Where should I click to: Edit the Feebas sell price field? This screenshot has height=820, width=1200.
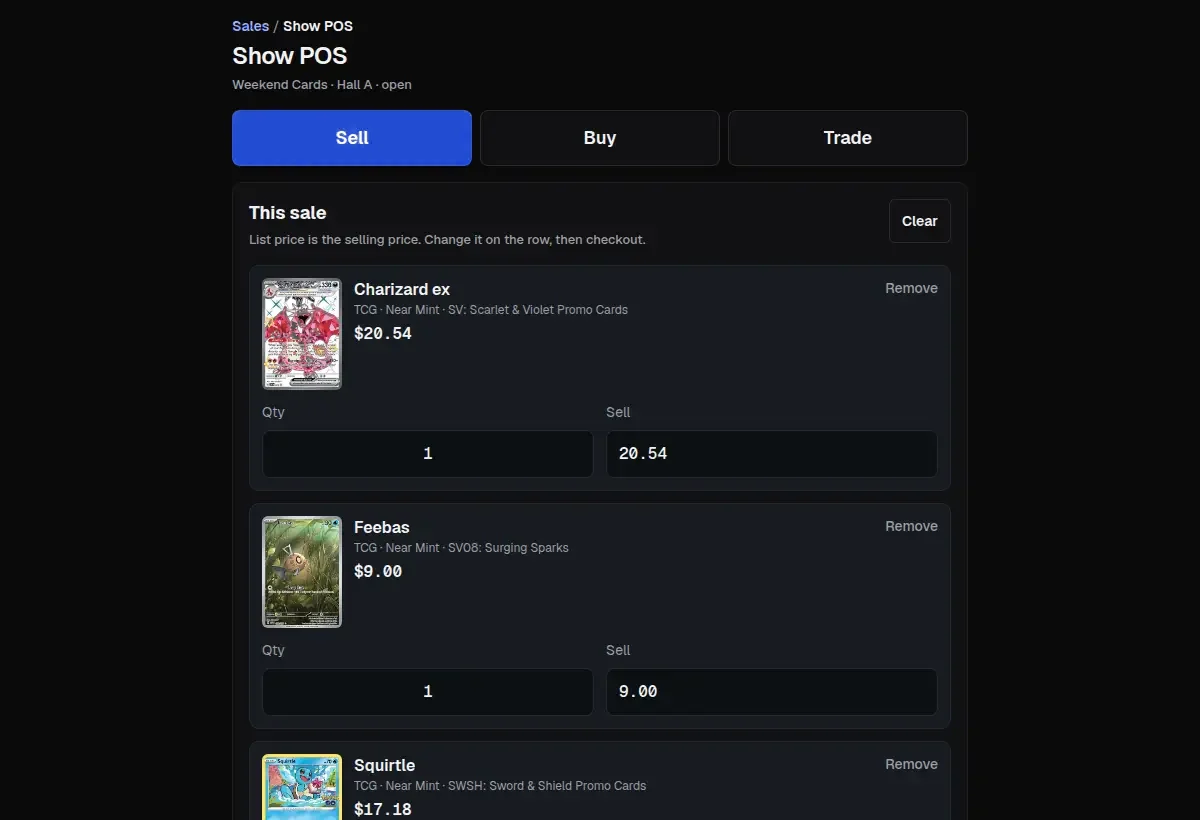point(772,692)
